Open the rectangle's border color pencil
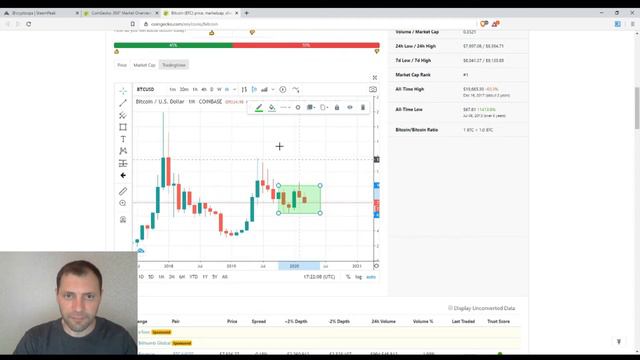The width and height of the screenshot is (640, 360). [259, 108]
